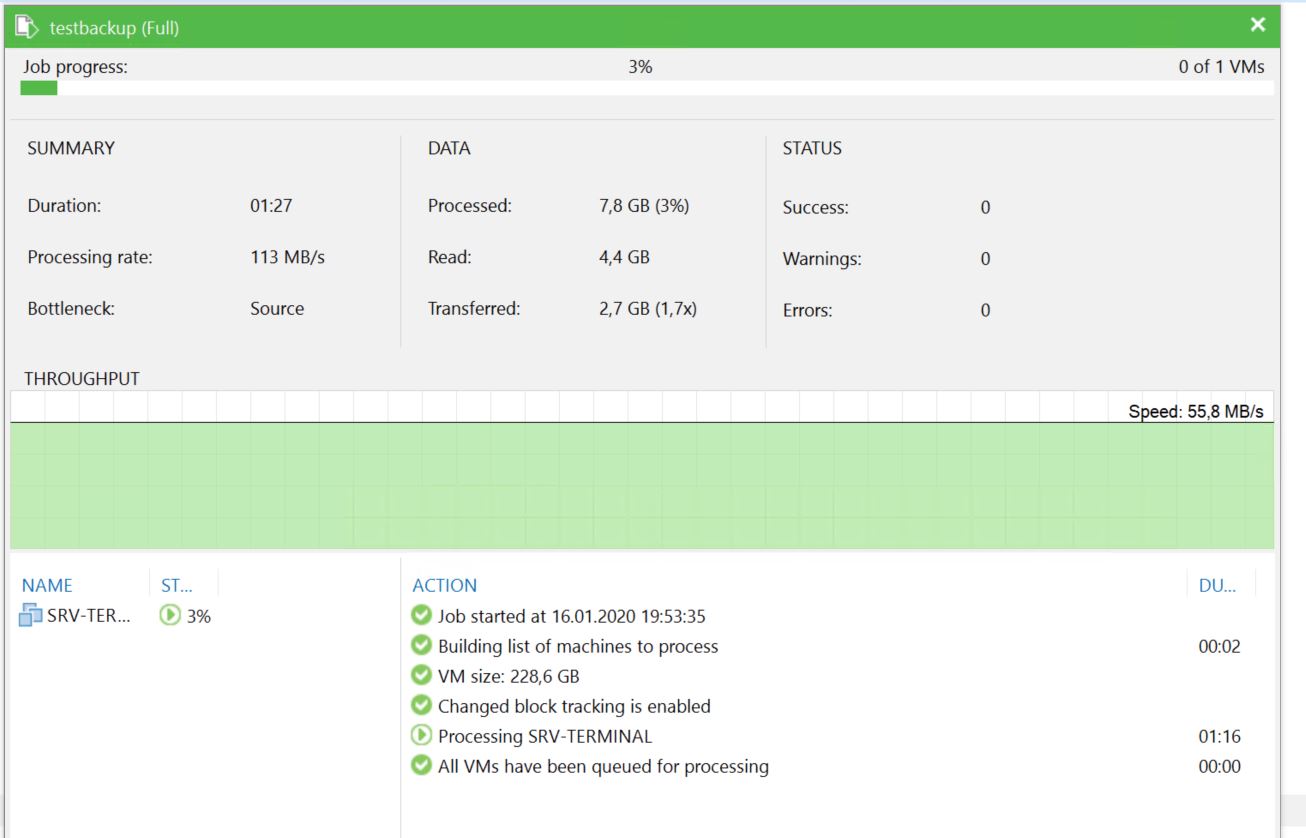Click the running status icon beside 3%
1306x838 pixels.
click(170, 616)
